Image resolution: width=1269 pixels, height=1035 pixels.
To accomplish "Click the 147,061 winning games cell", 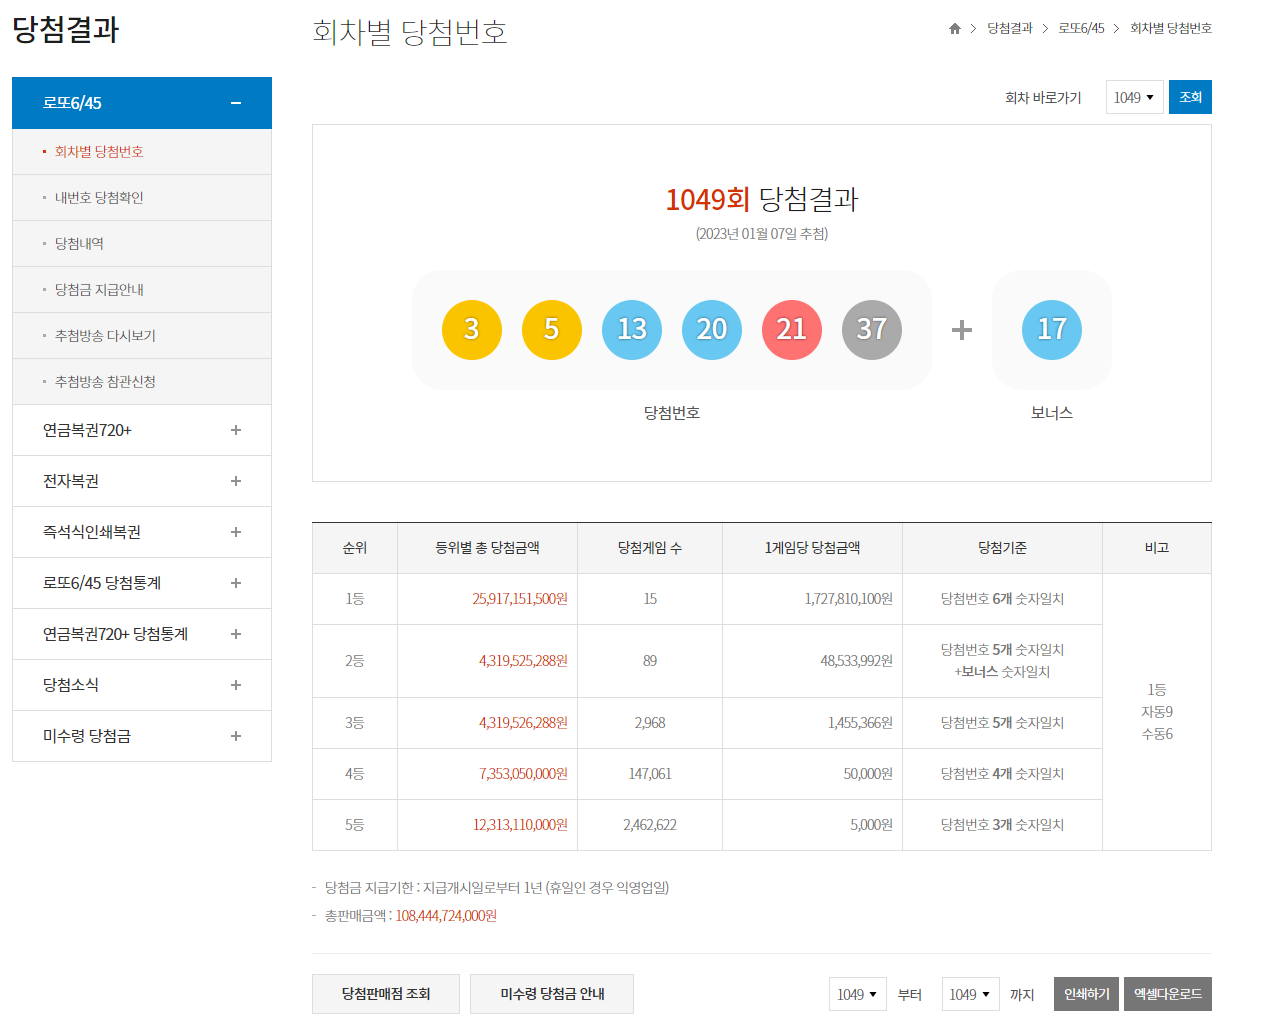I will point(650,774).
